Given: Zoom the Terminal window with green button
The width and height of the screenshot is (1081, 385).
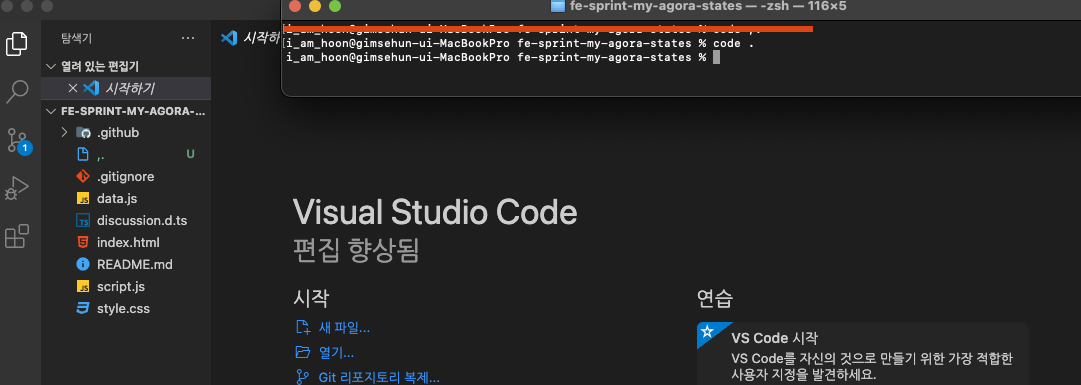Looking at the screenshot, I should (x=335, y=6).
